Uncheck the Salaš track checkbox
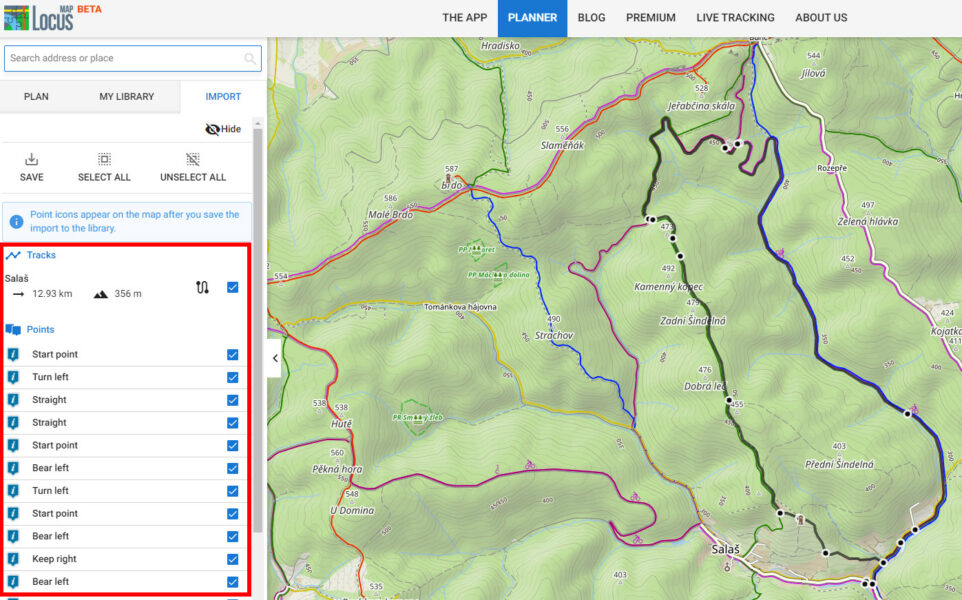Image resolution: width=962 pixels, height=600 pixels. [233, 288]
